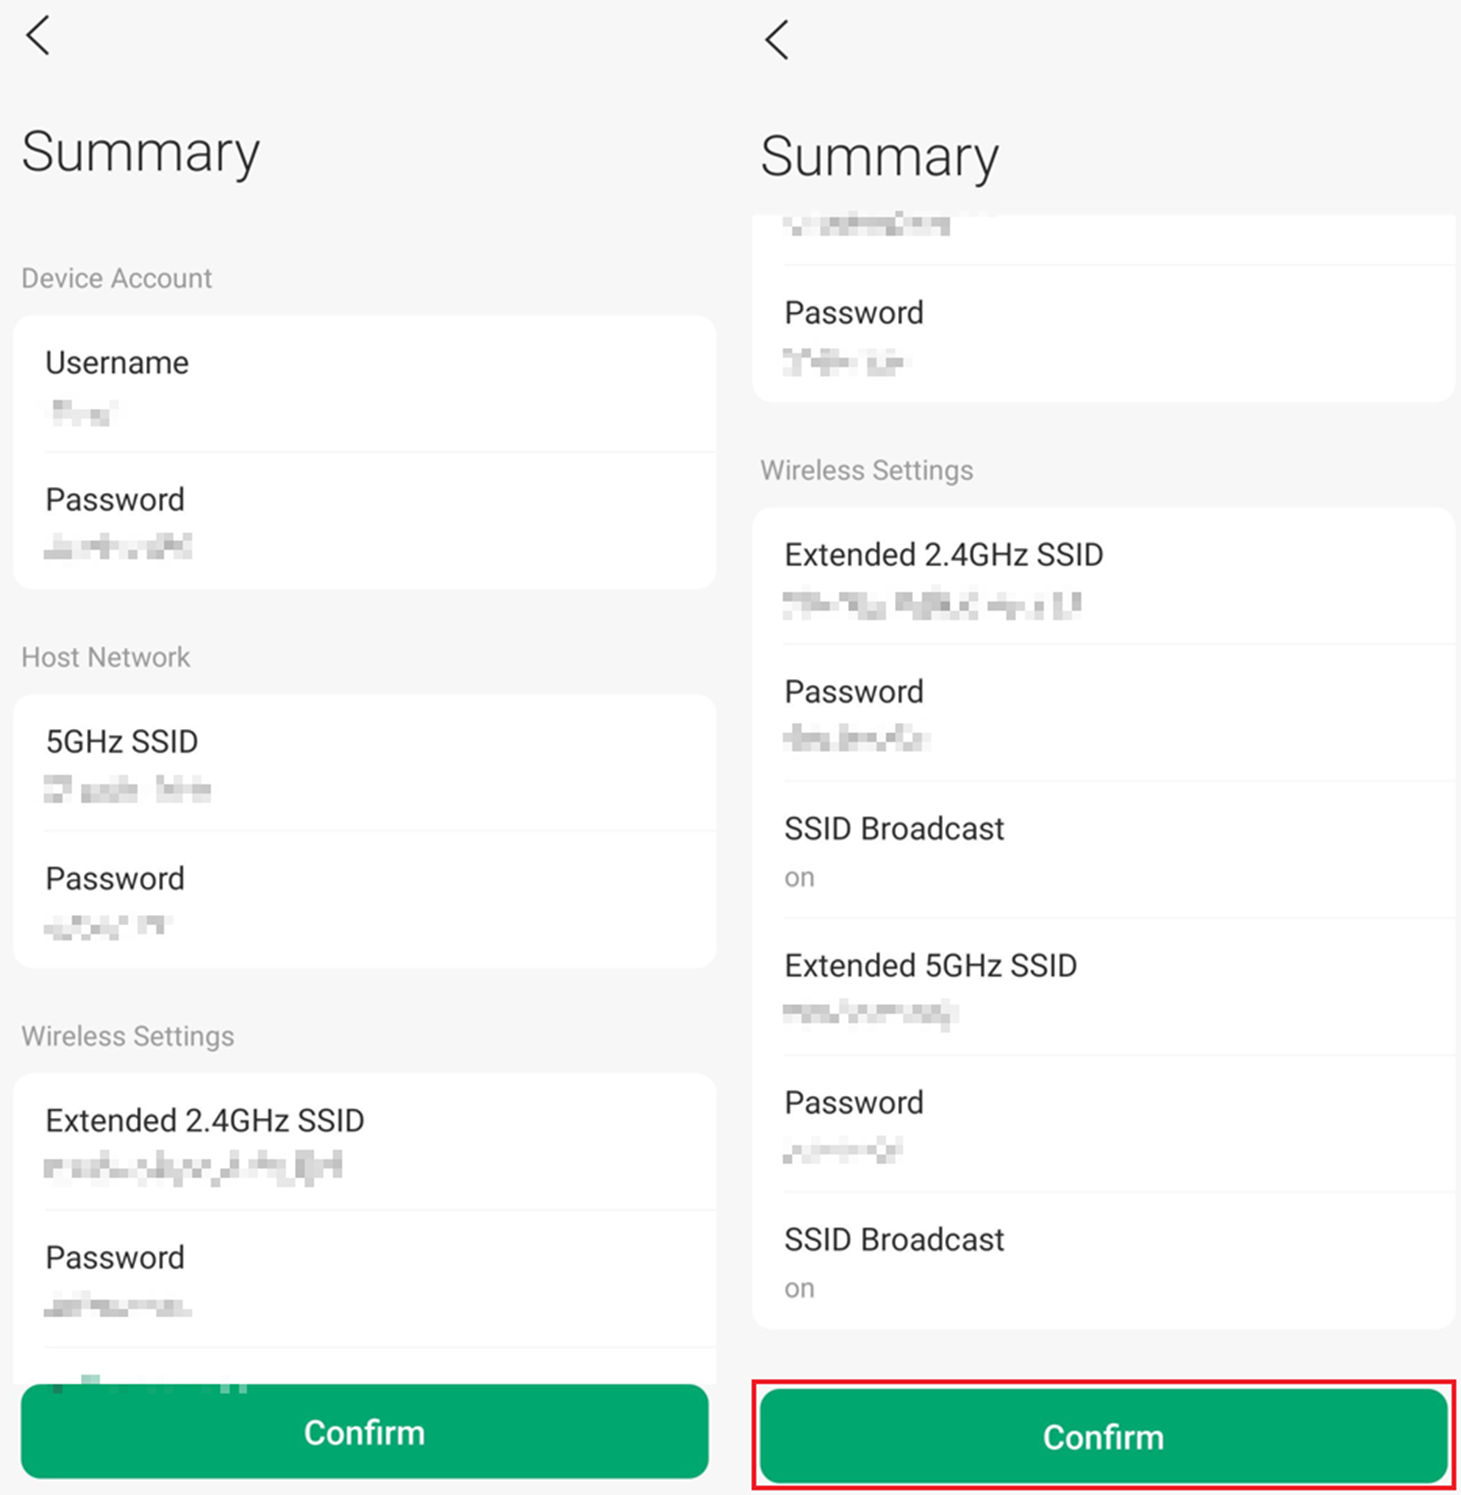Screen dimensions: 1461x1495
Task: Click Wireless Settings heading on the right screen
Action: pos(866,470)
